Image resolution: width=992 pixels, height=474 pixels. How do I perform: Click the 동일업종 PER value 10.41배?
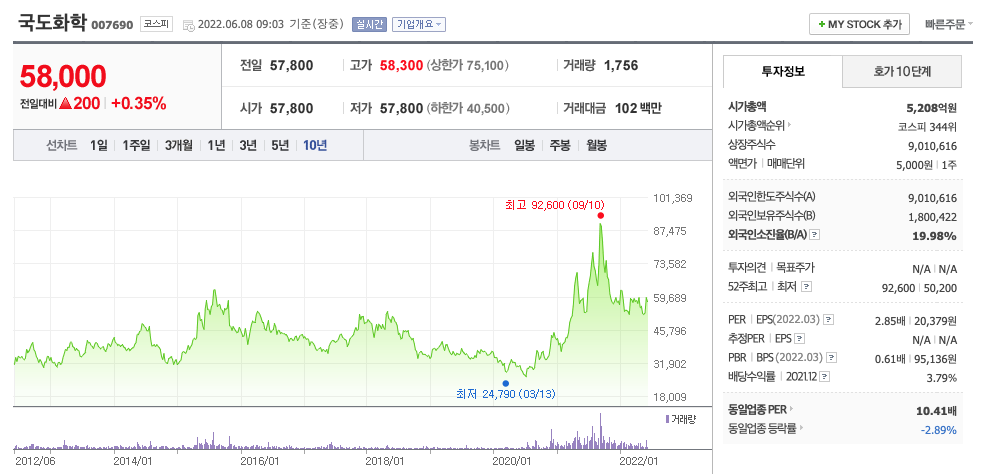[x=936, y=411]
